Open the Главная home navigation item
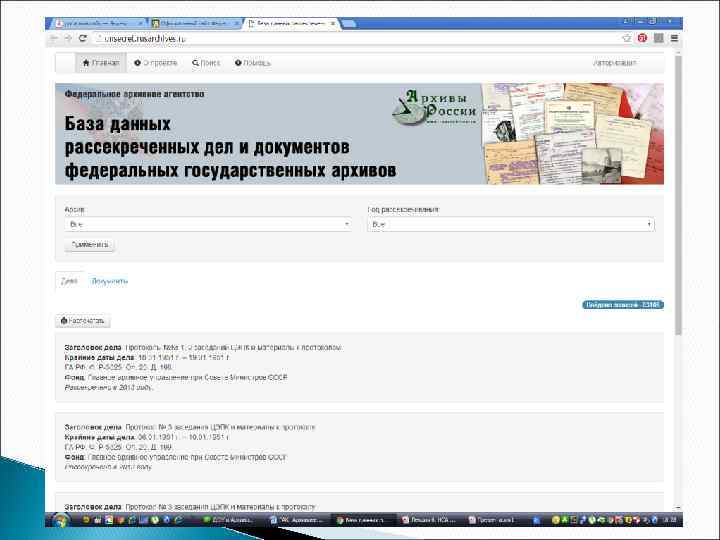Viewport: 720px width, 540px height. click(101, 63)
